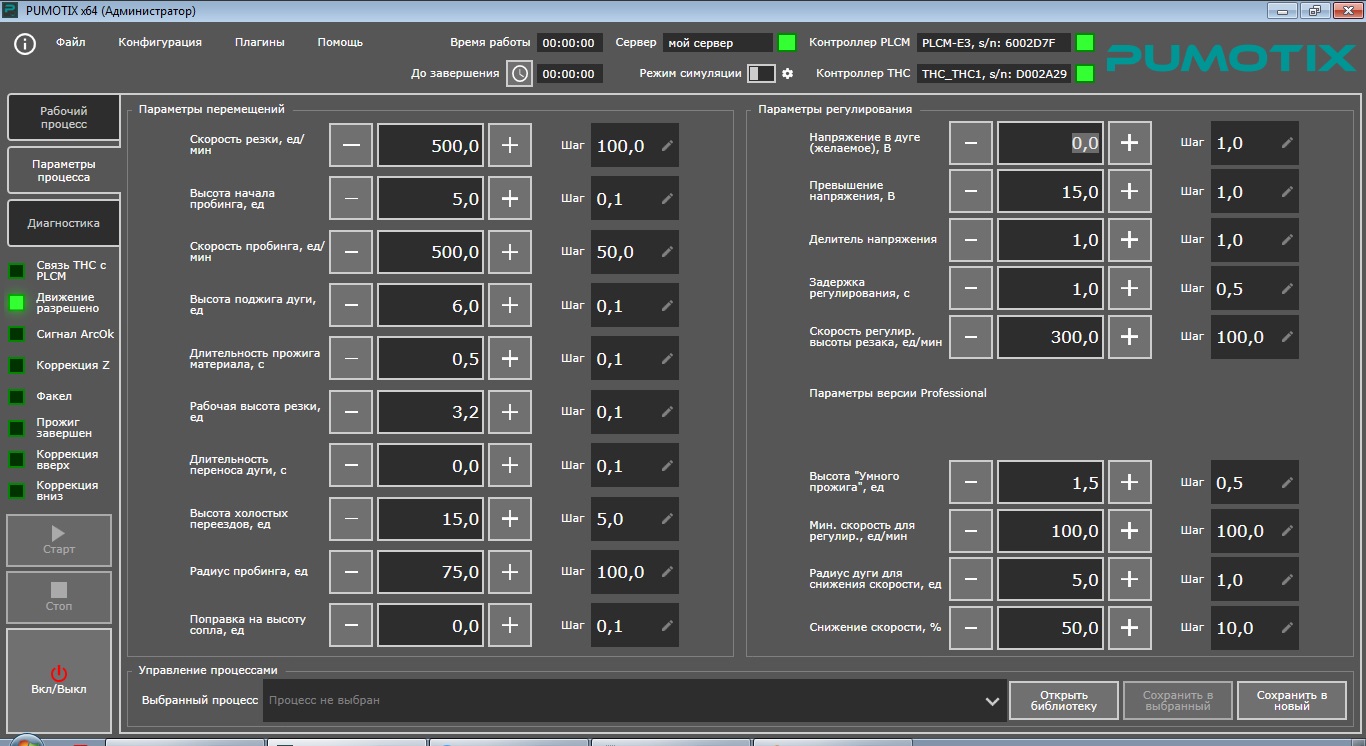Edit step pencil for Снижение скорости
This screenshot has height=746, width=1366.
[1287, 628]
